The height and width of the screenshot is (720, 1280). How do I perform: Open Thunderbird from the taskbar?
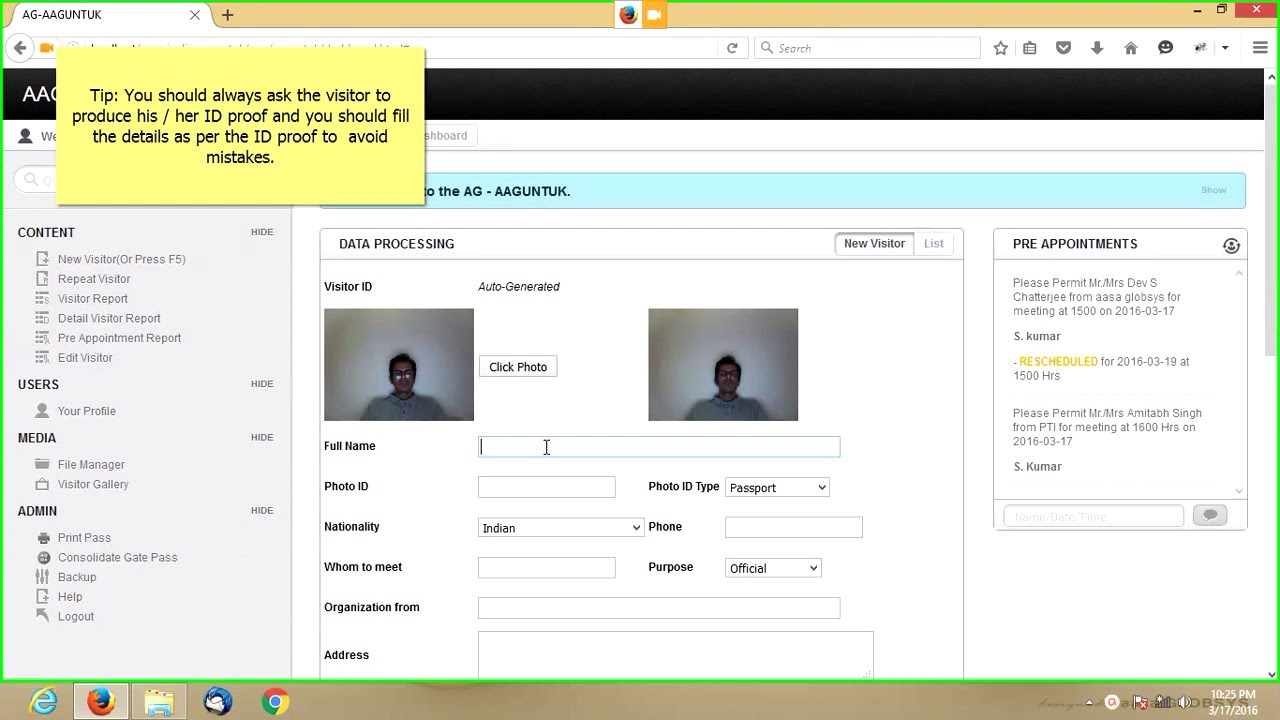coord(217,702)
